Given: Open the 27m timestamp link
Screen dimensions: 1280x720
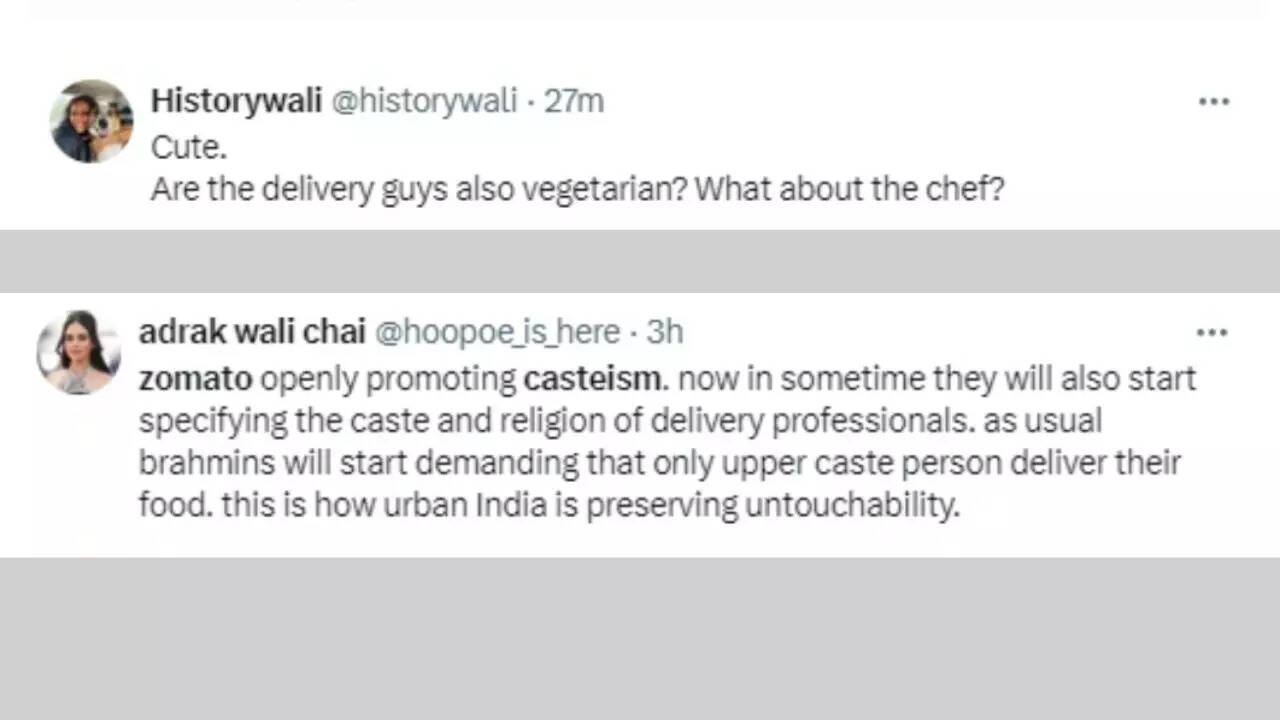Looking at the screenshot, I should (574, 101).
